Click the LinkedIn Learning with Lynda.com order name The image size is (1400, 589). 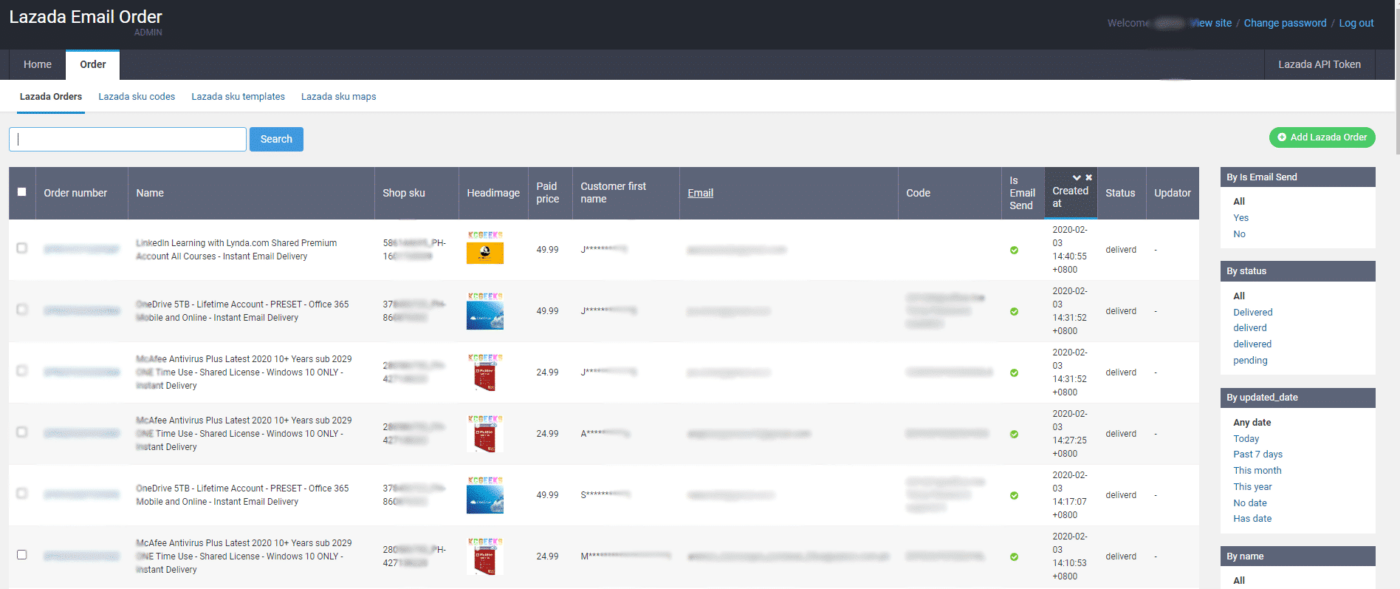(x=236, y=249)
